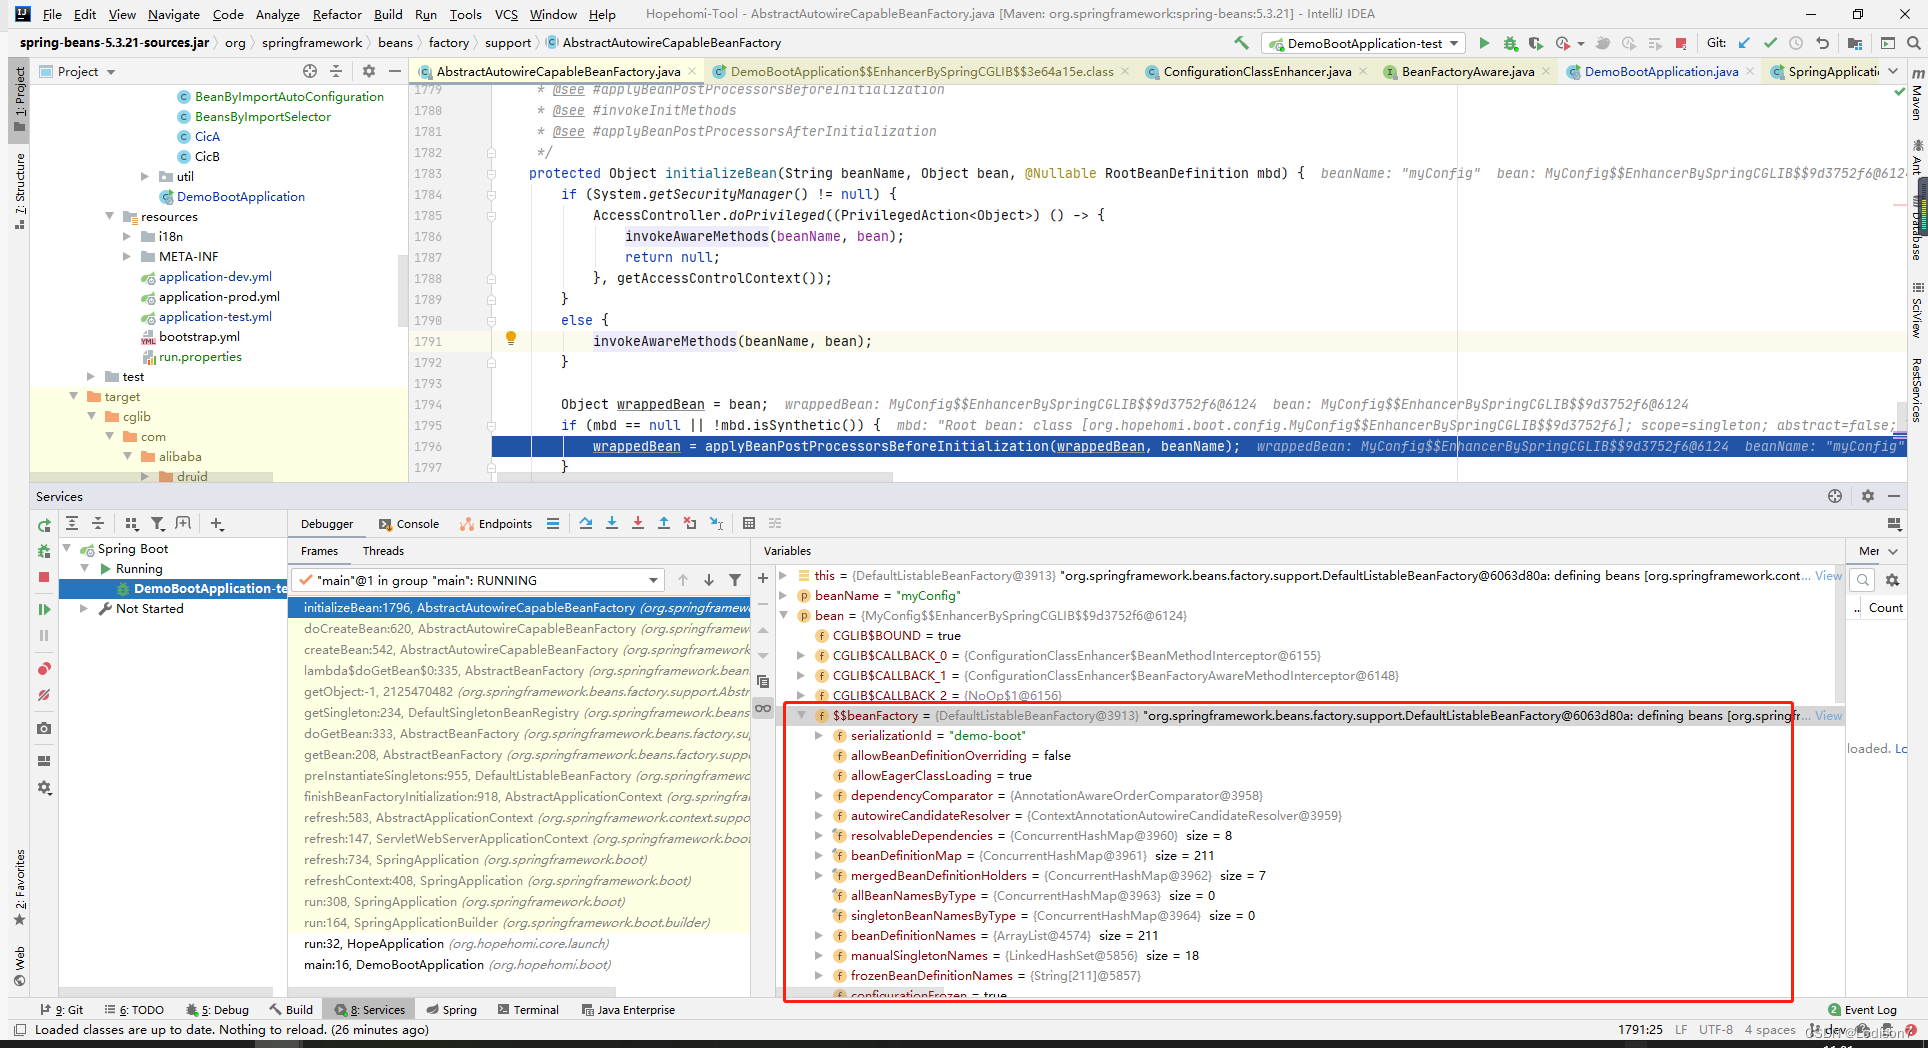Open Search Everywhere with the magnifier icon
The width and height of the screenshot is (1928, 1048).
click(x=1913, y=43)
